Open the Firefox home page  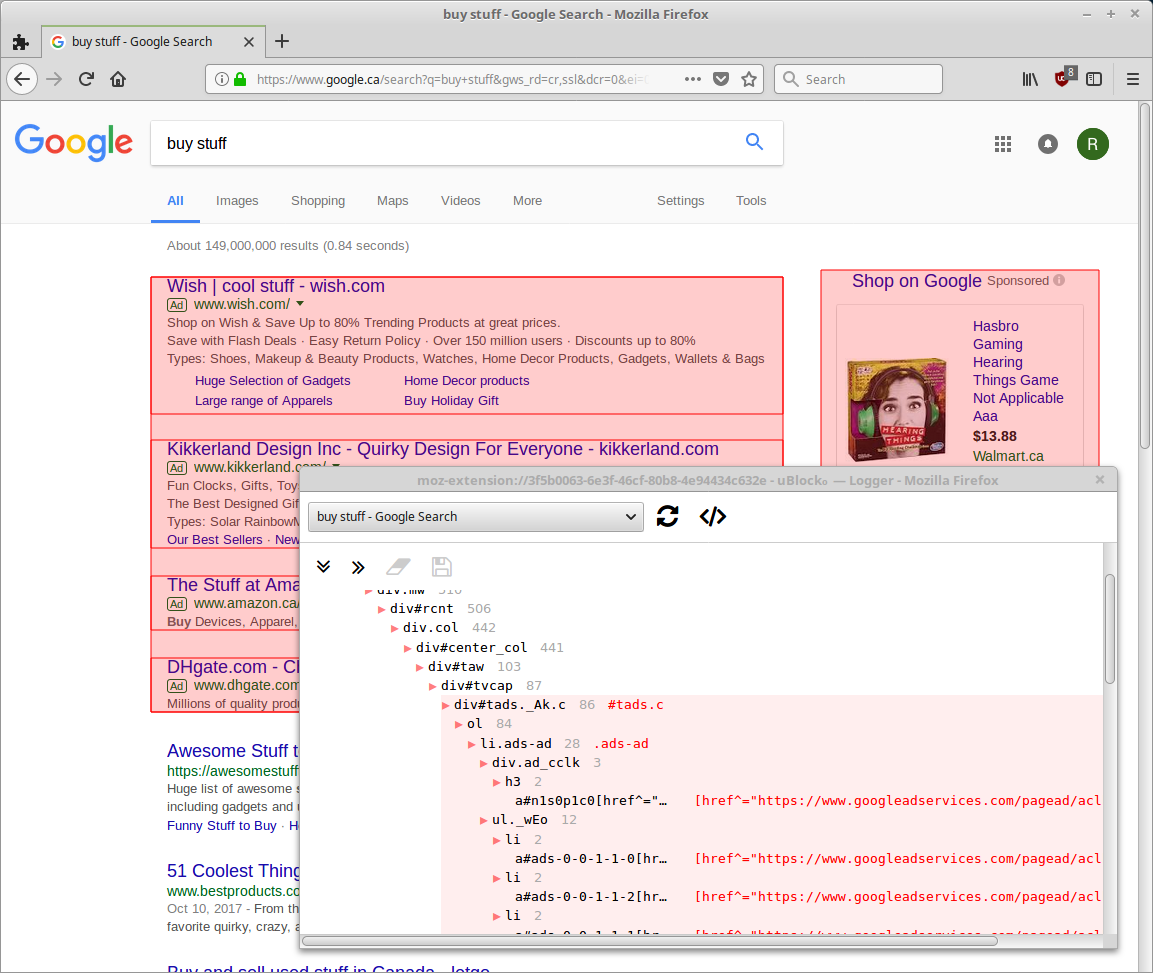(x=118, y=79)
